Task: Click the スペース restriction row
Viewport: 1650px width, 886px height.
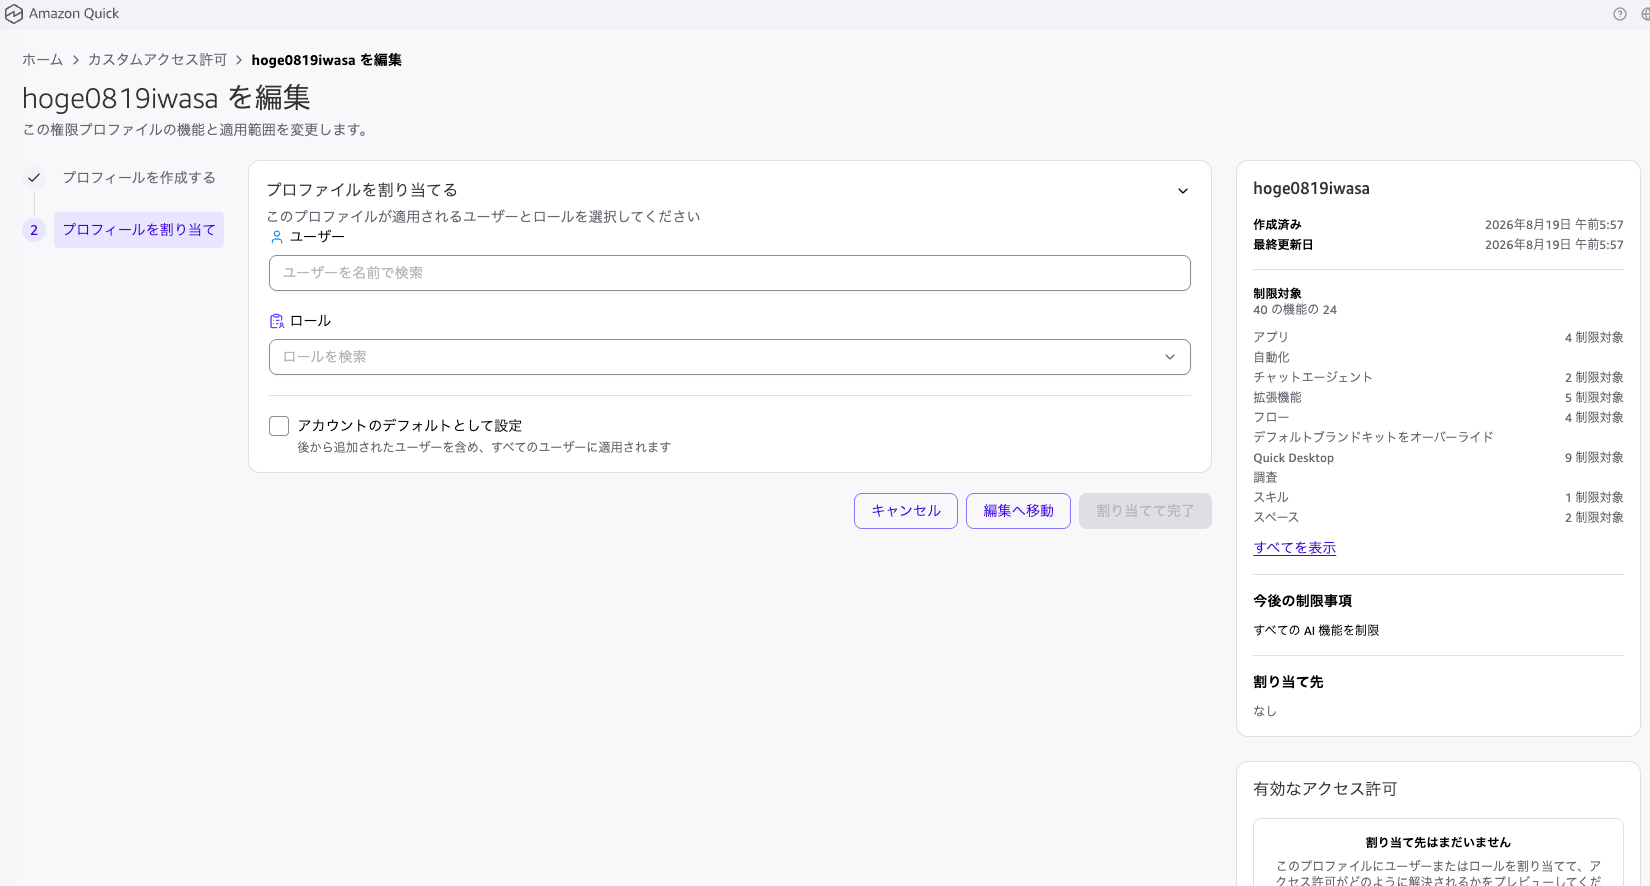Action: point(1438,518)
